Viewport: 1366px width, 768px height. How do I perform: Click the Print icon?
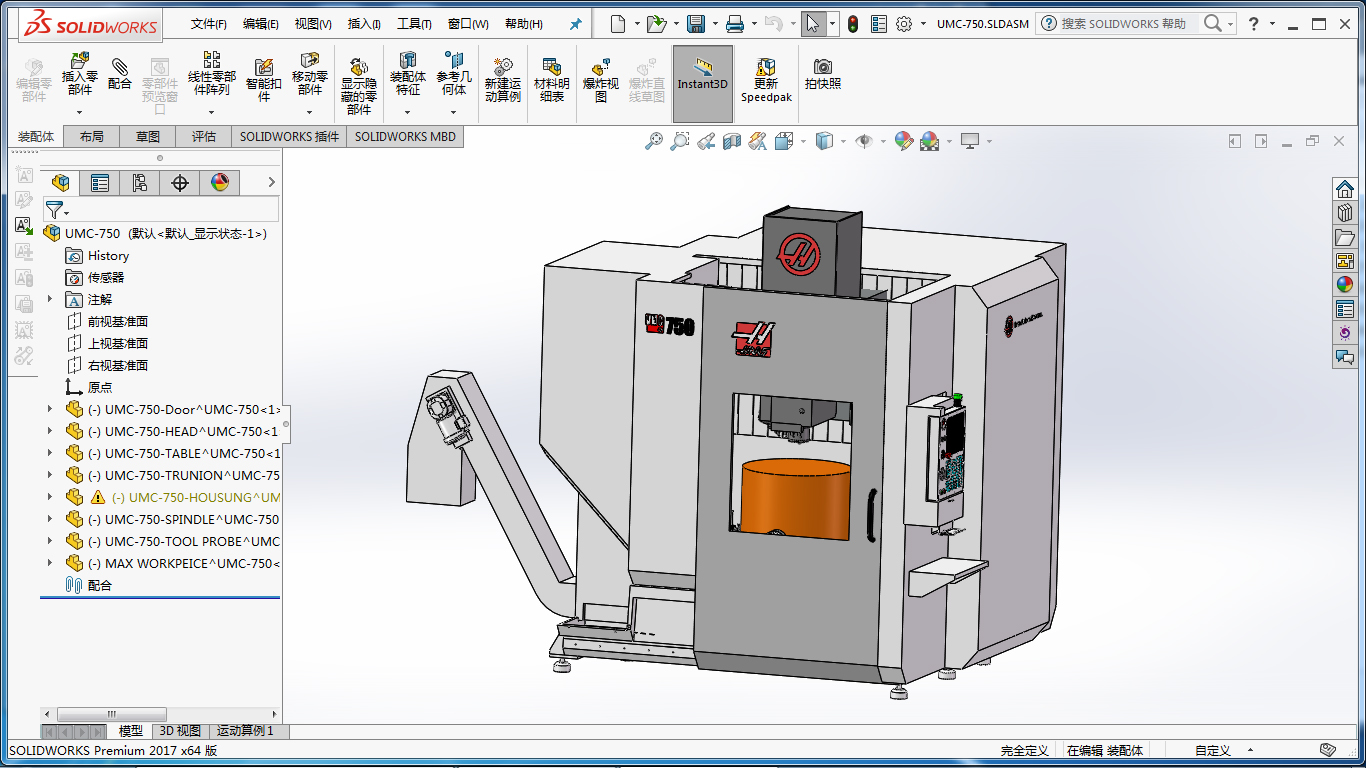click(x=734, y=24)
